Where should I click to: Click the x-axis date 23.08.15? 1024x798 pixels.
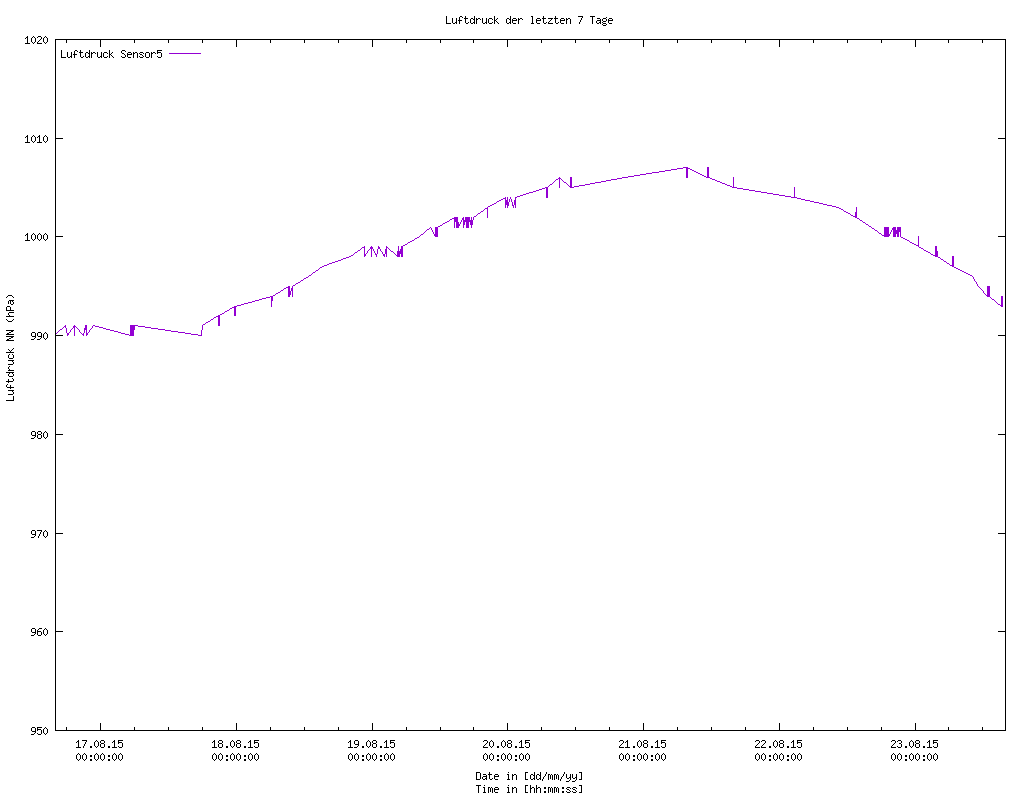(x=914, y=744)
